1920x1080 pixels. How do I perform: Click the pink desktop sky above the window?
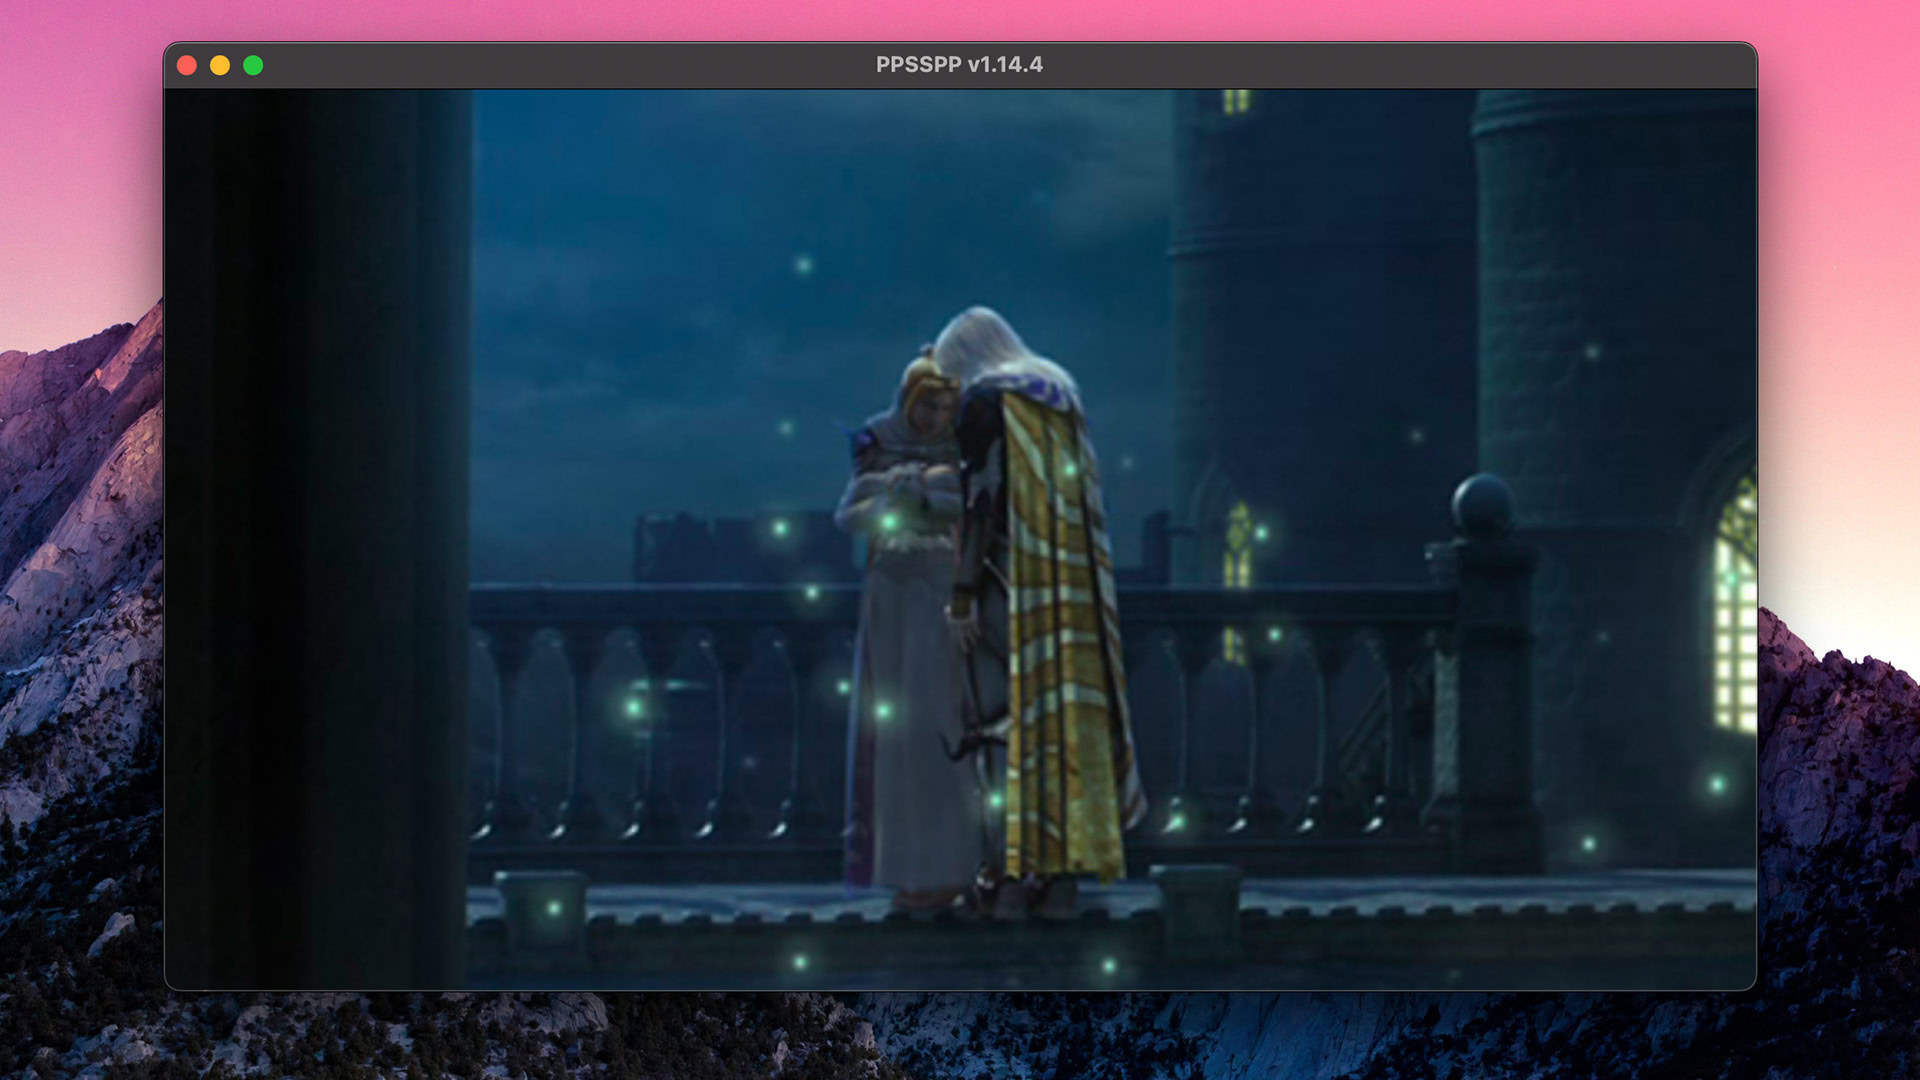pyautogui.click(x=960, y=18)
